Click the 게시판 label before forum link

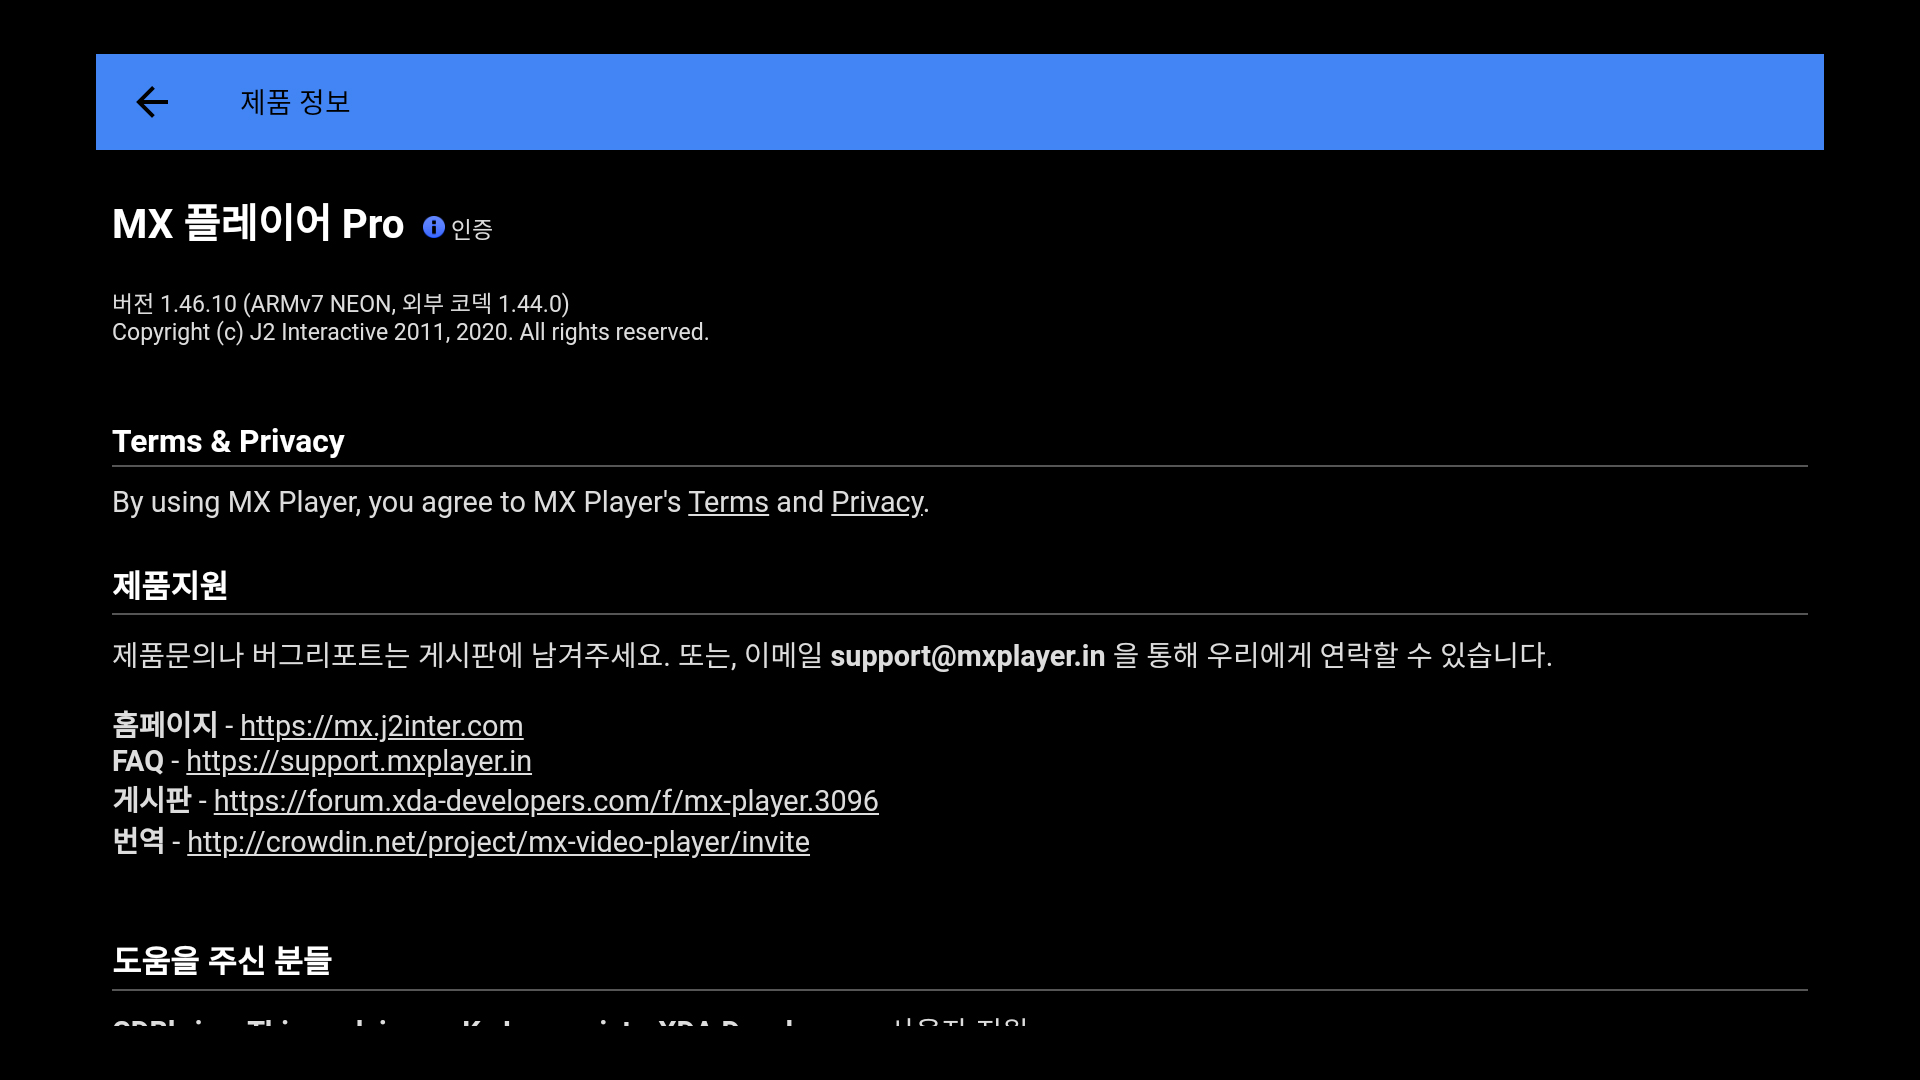[x=151, y=800]
